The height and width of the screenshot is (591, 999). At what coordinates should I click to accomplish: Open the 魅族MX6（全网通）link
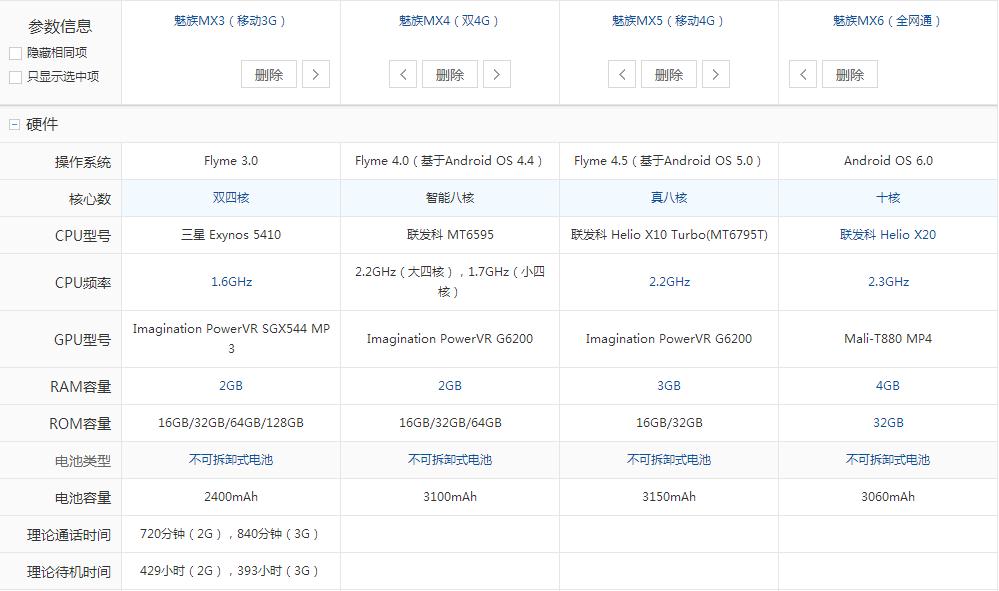[888, 19]
